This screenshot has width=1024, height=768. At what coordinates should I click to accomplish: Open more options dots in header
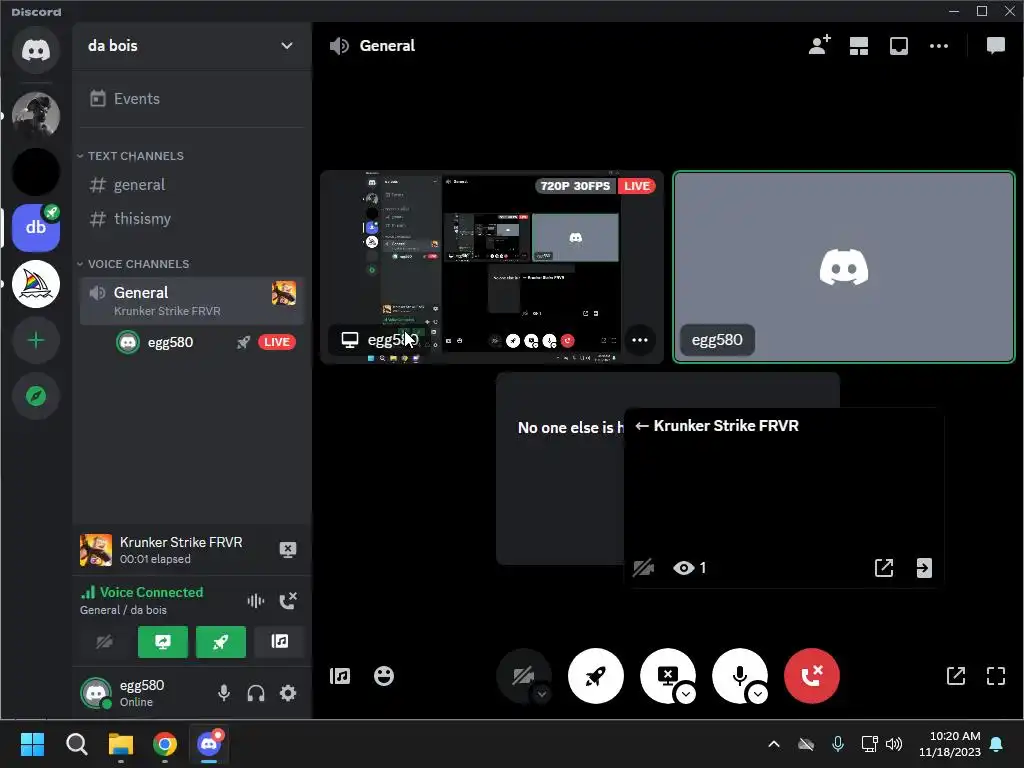click(x=938, y=46)
